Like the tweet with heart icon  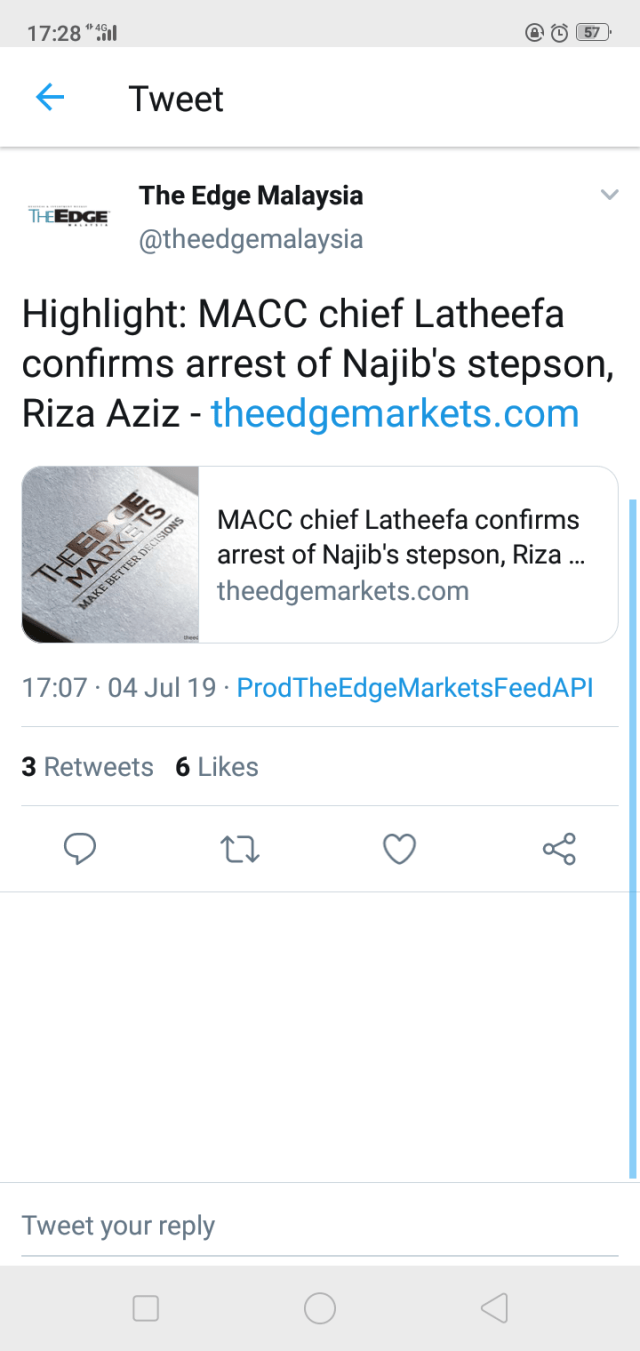[399, 850]
